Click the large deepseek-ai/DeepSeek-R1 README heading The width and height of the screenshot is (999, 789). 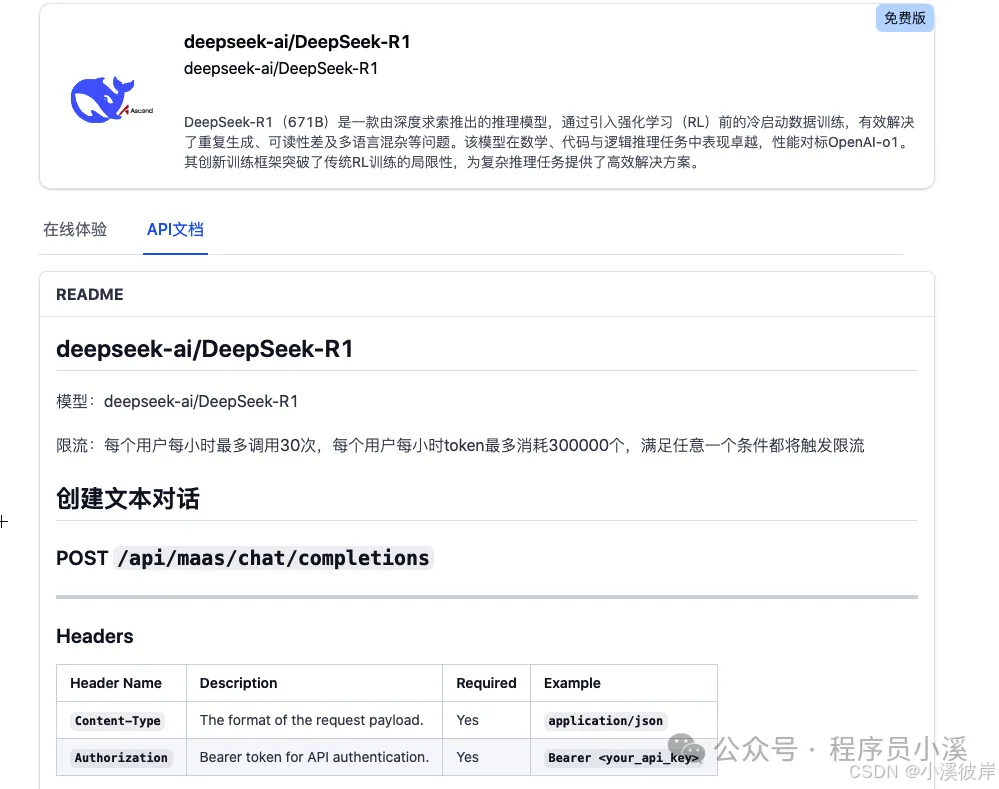[205, 349]
